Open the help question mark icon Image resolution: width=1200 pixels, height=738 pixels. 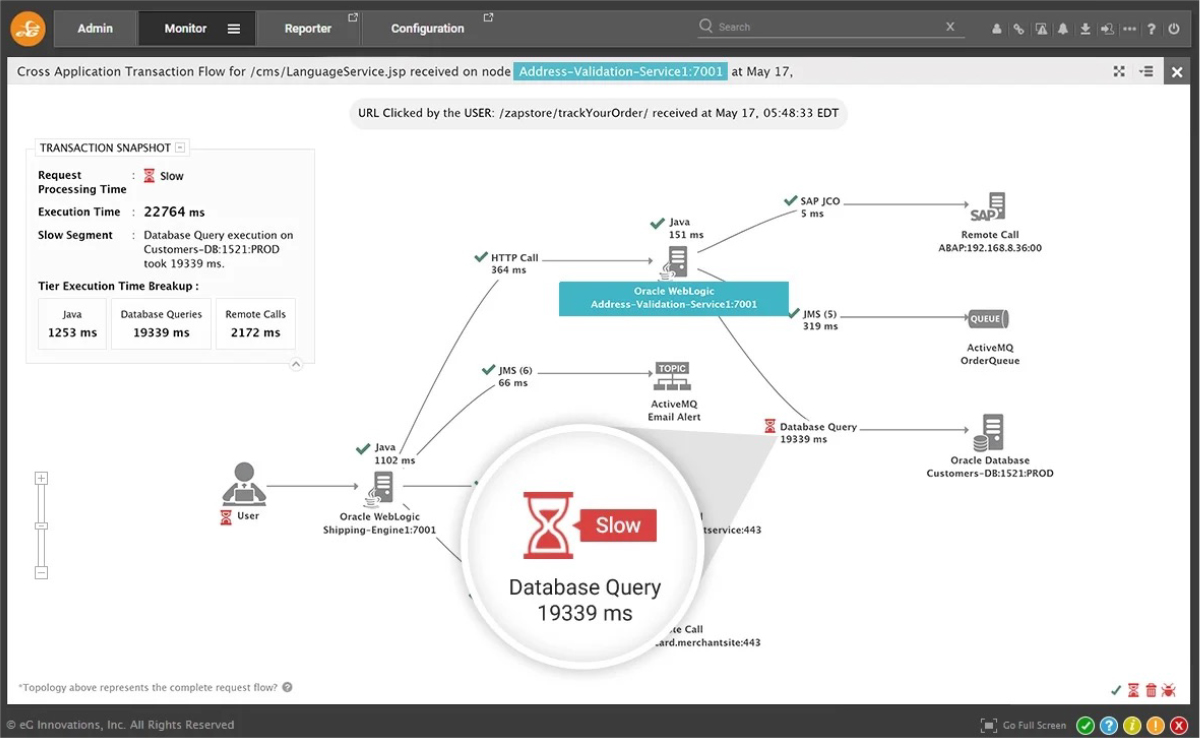1152,29
